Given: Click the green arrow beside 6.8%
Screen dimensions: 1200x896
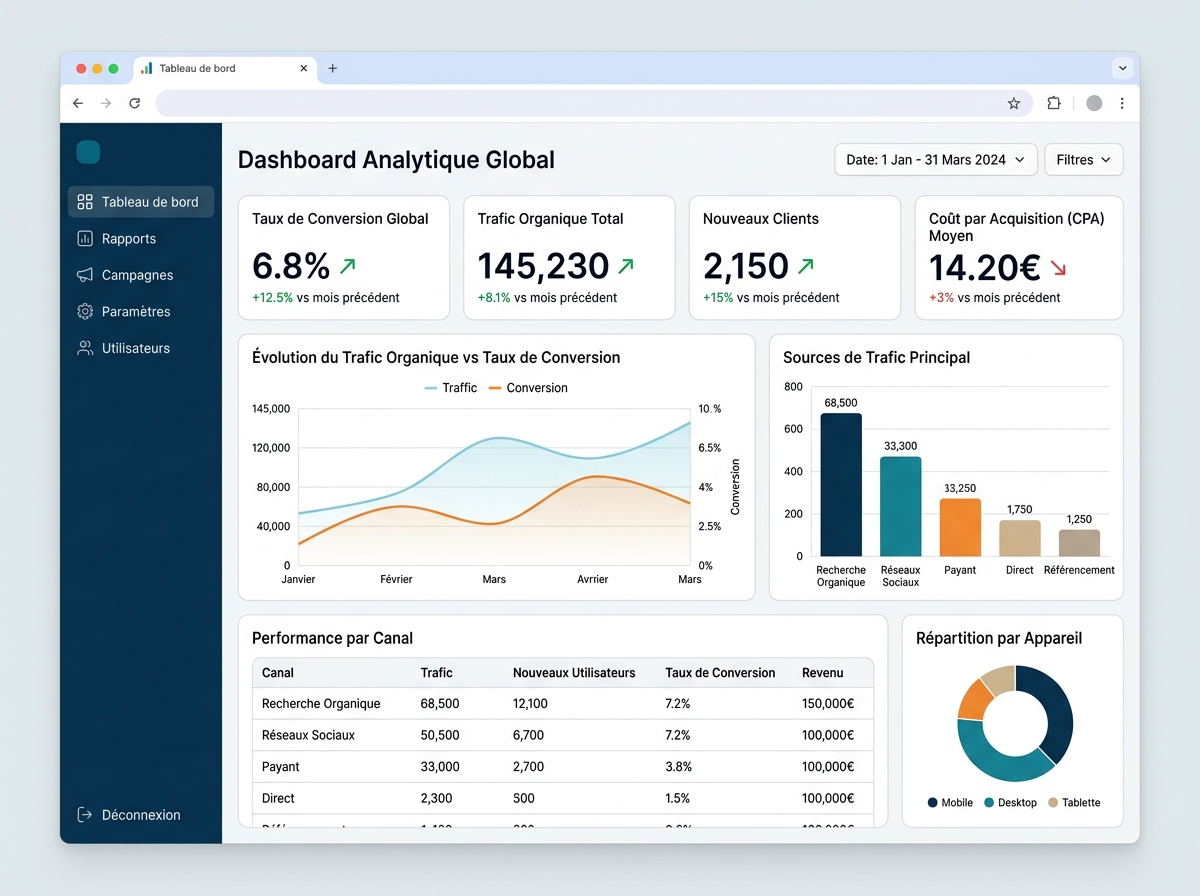Looking at the screenshot, I should pyautogui.click(x=348, y=266).
